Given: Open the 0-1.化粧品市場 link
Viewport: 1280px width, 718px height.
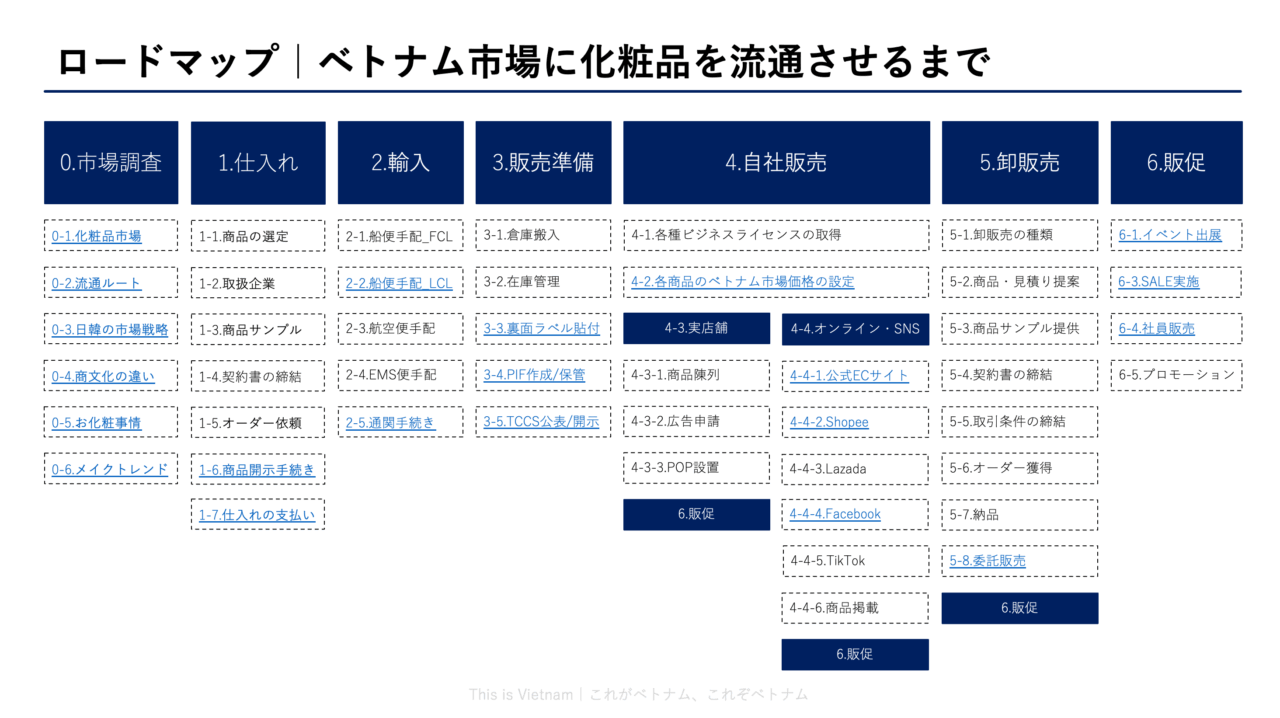Looking at the screenshot, I should click(x=97, y=235).
